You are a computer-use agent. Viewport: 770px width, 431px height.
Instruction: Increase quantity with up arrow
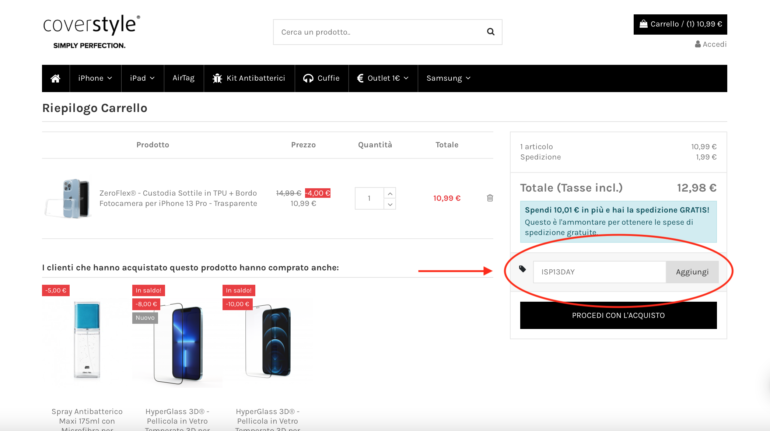pyautogui.click(x=390, y=193)
